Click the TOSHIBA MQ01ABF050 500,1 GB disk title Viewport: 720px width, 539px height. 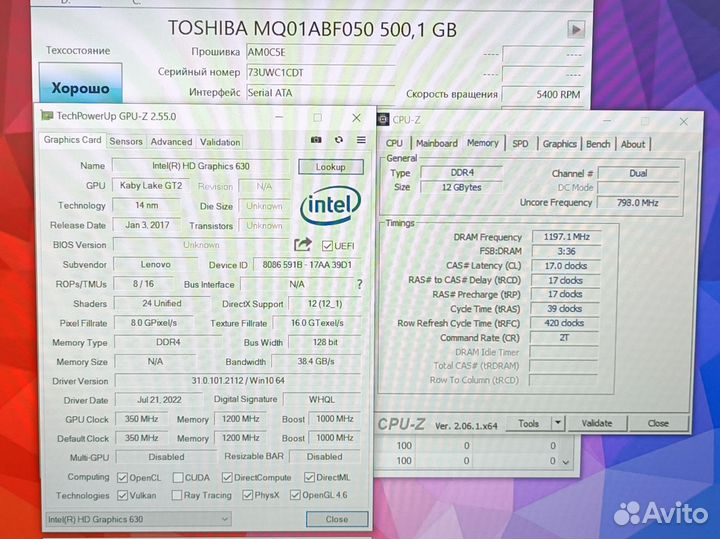[x=312, y=29]
